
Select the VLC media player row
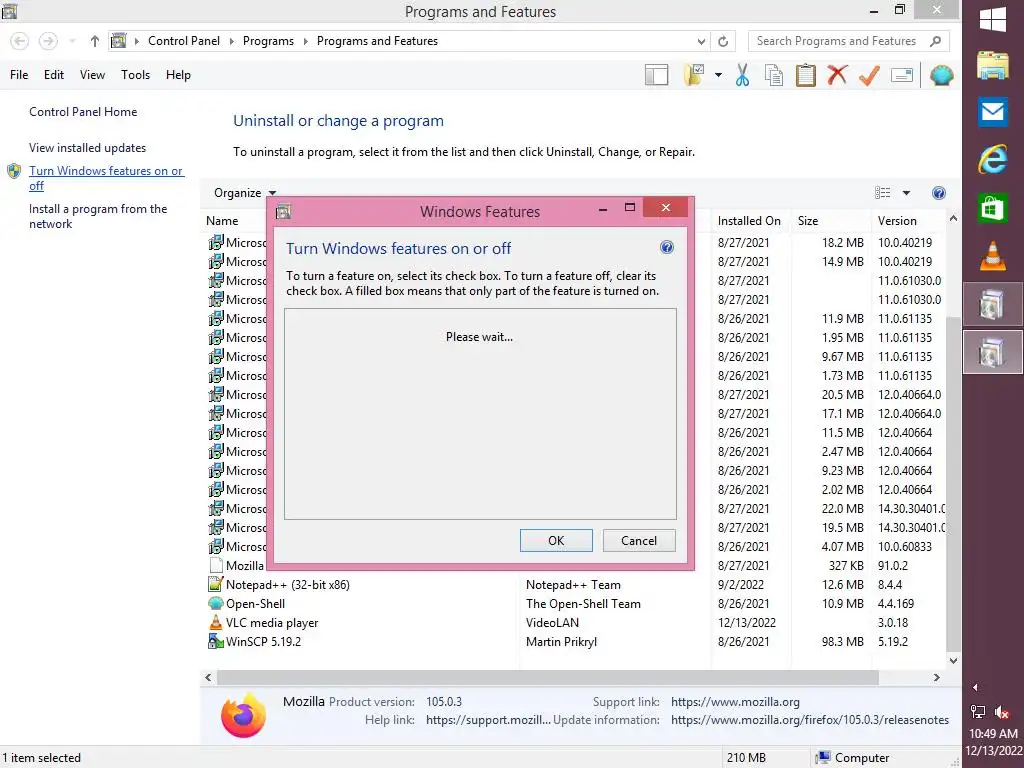(x=575, y=622)
